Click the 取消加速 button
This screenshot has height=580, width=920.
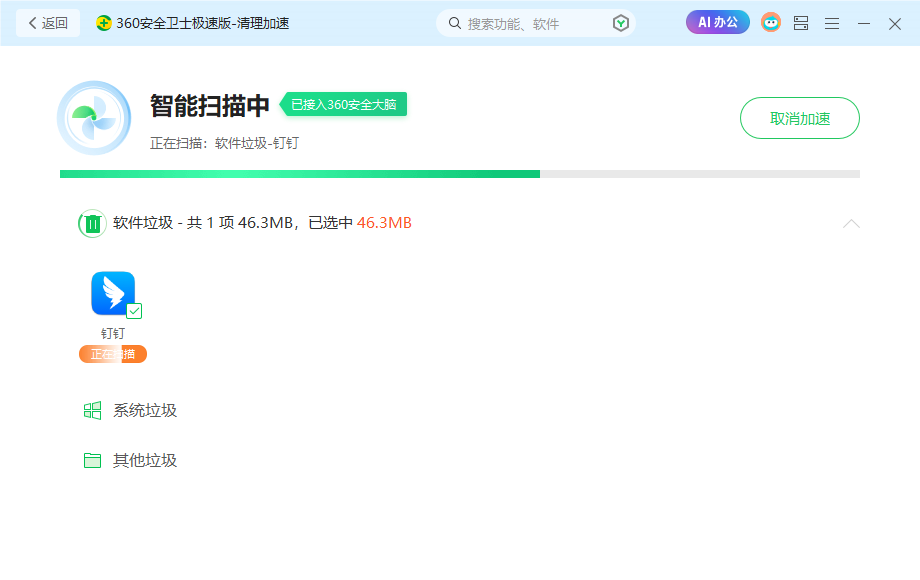coord(799,117)
